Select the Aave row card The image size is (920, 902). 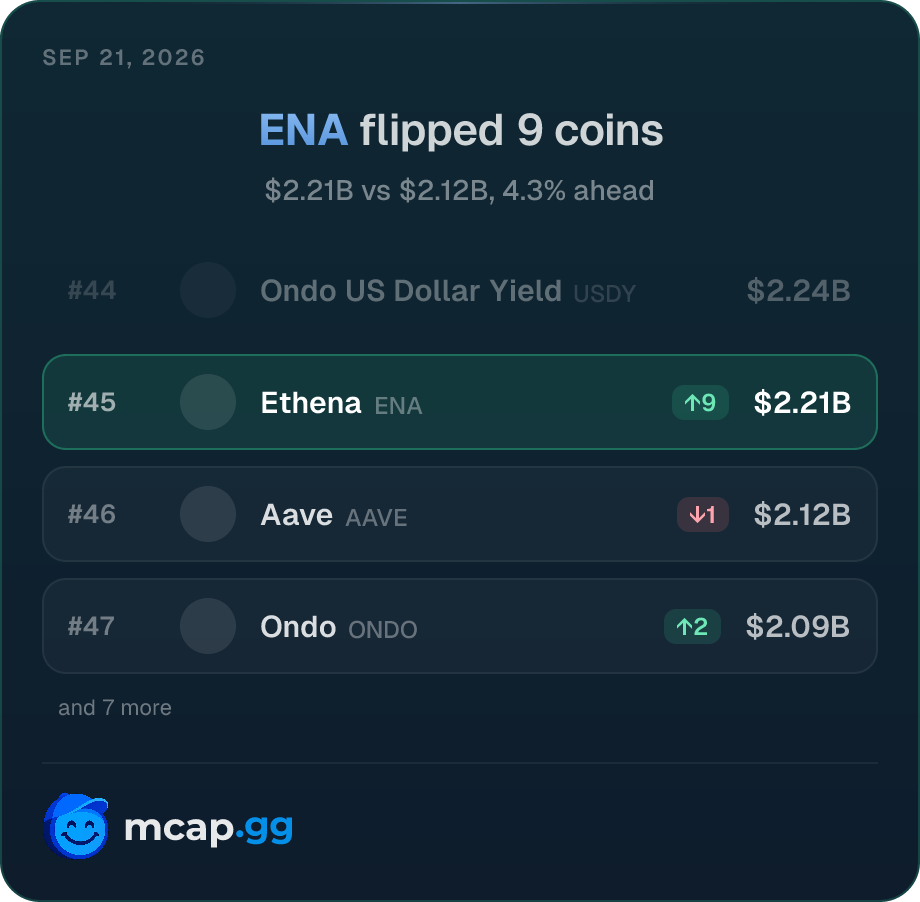coord(460,514)
